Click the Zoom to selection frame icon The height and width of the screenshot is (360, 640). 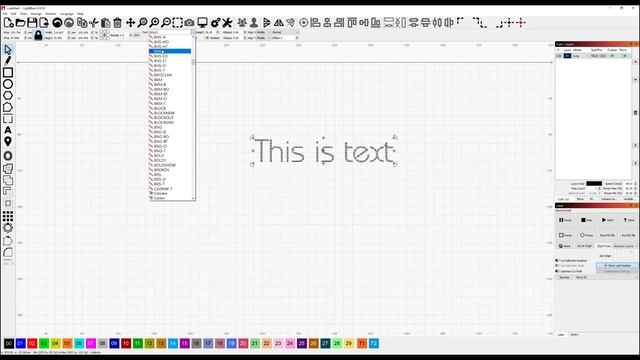tap(178, 23)
